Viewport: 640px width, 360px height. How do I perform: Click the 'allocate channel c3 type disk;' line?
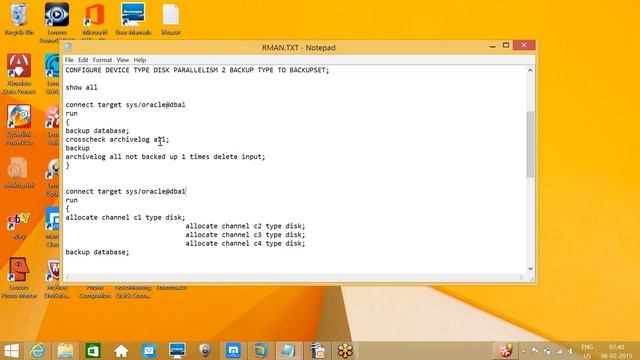245,235
